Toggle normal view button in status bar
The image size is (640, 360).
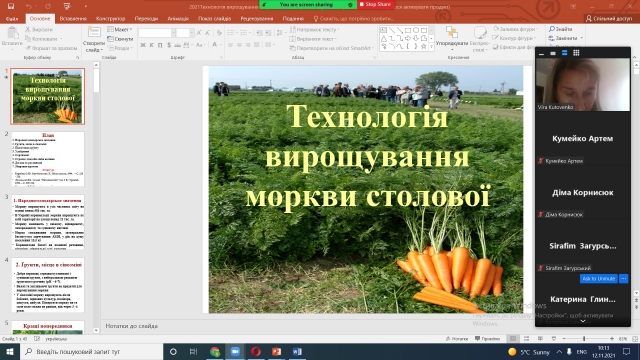pos(513,339)
